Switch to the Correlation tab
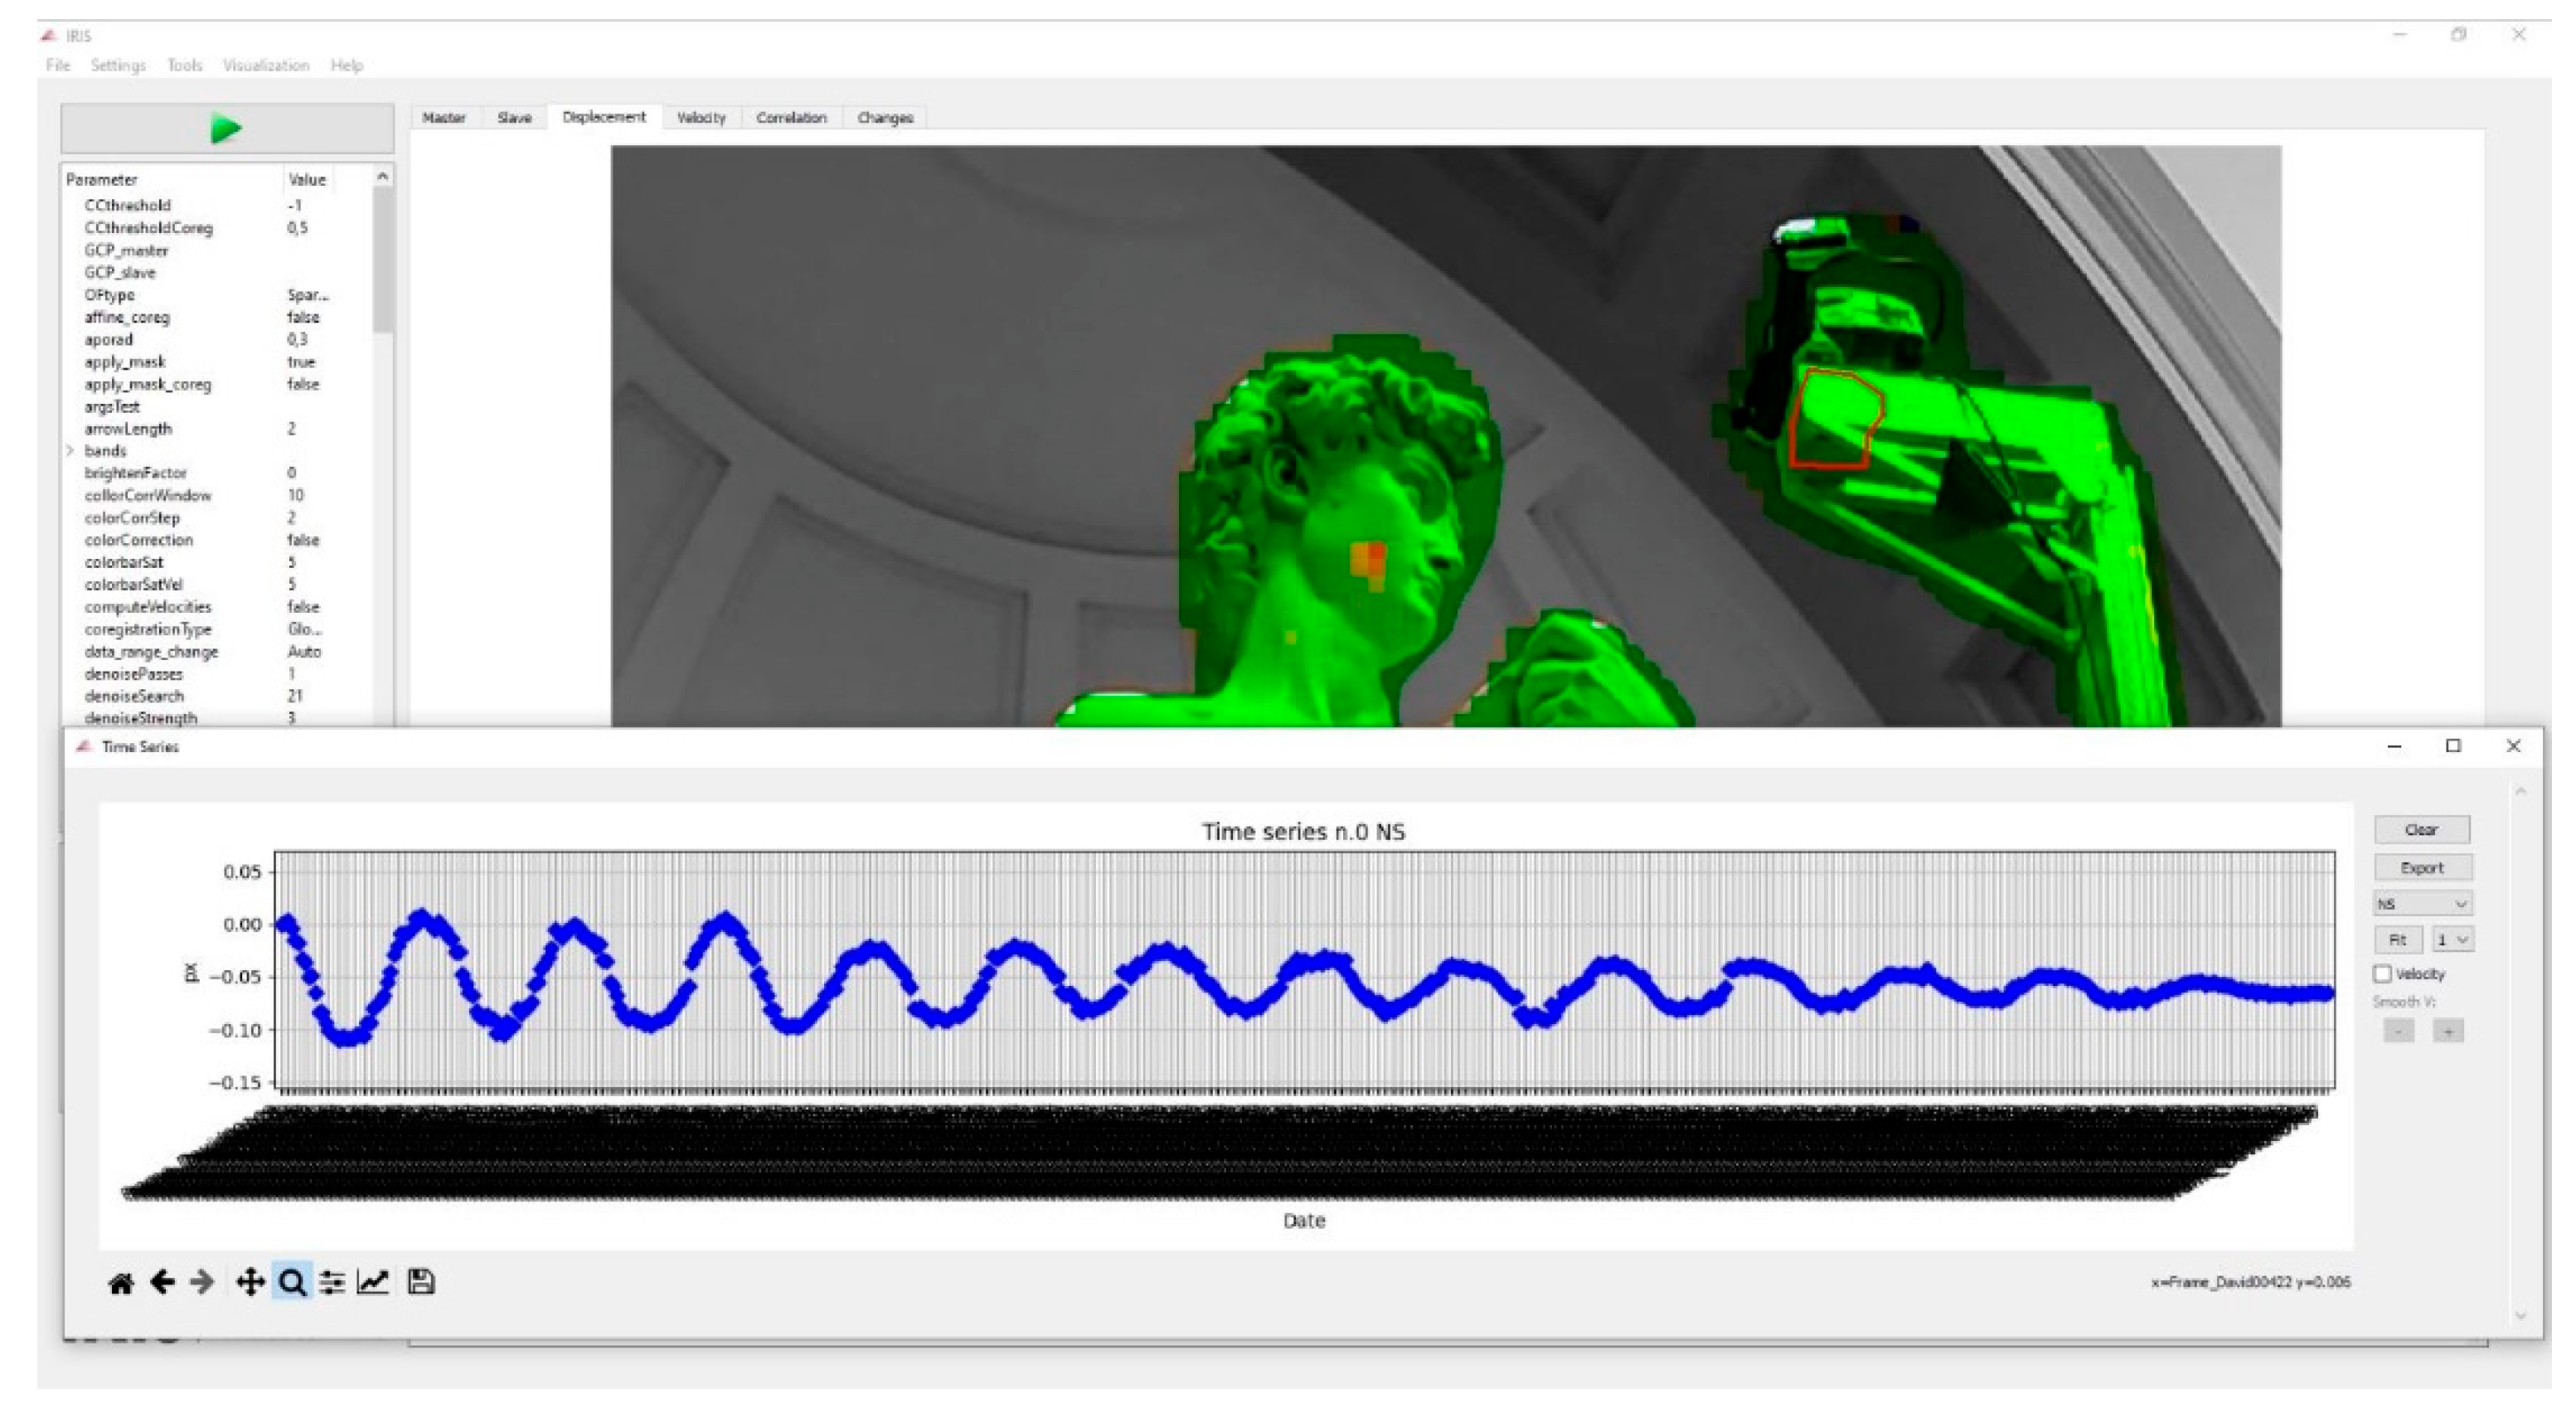 (x=791, y=118)
